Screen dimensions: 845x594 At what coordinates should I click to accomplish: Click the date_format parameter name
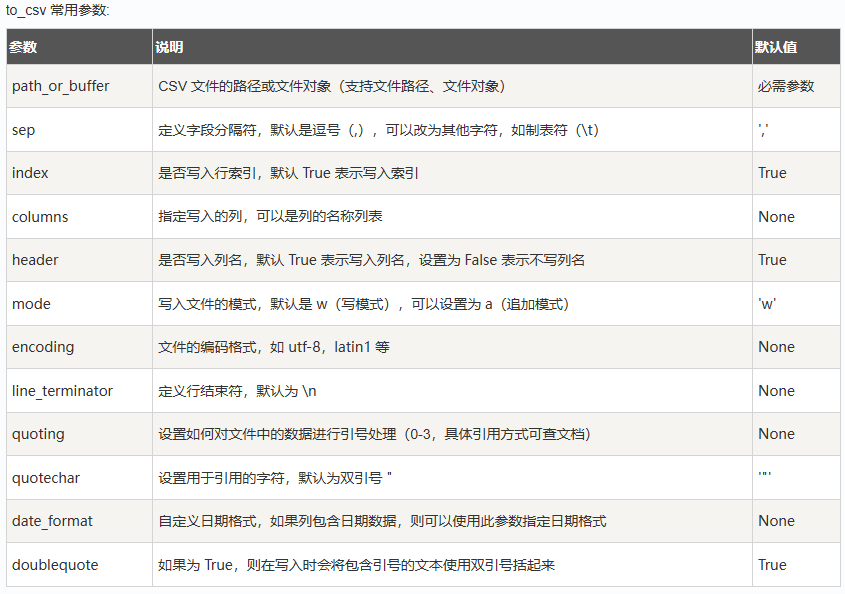[51, 521]
